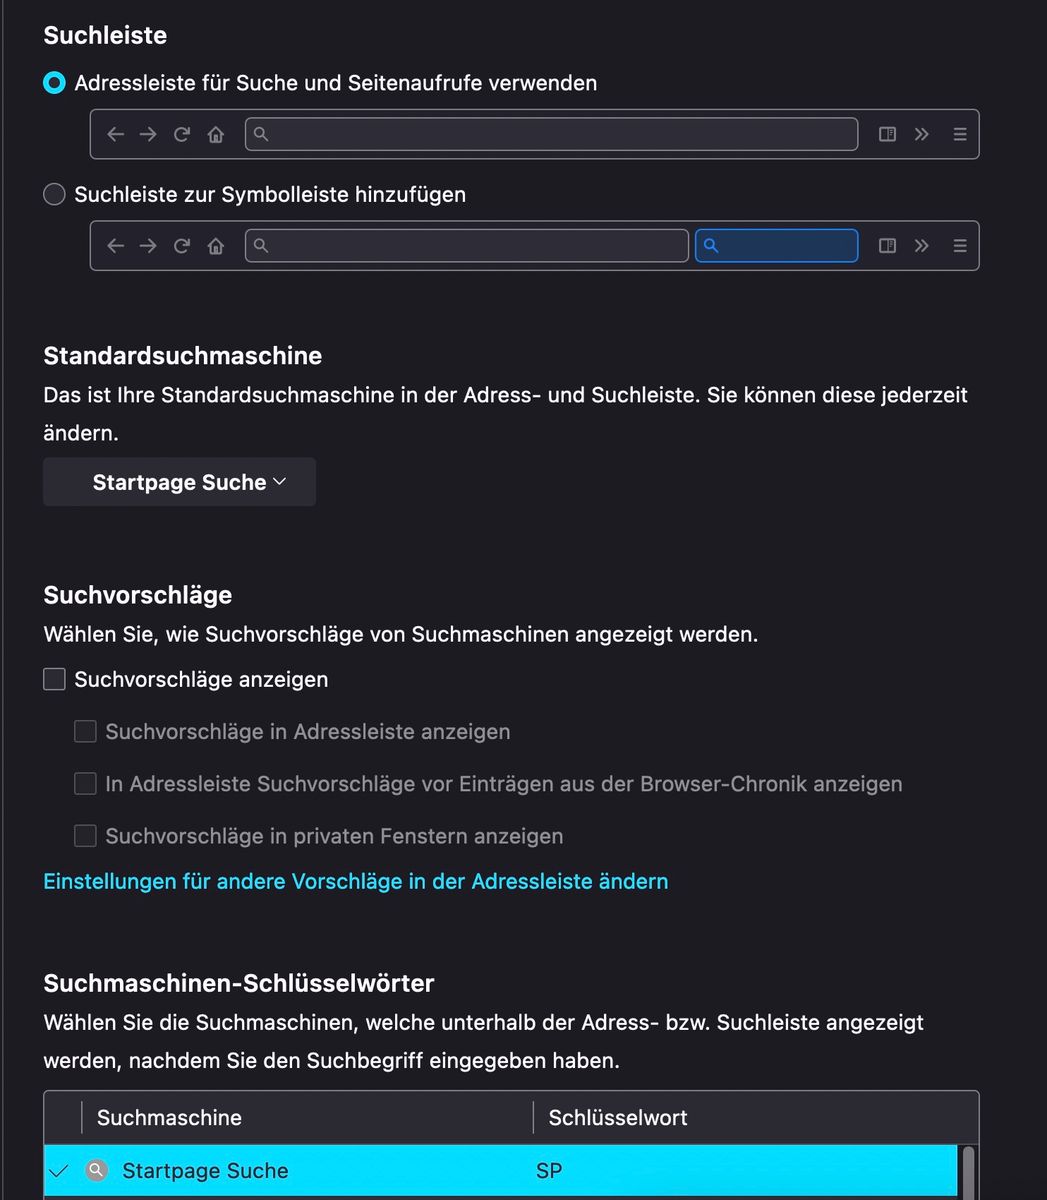Select 'Adressleiste für Suche und Seitenaufrufe verwenden' radio

pos(55,83)
